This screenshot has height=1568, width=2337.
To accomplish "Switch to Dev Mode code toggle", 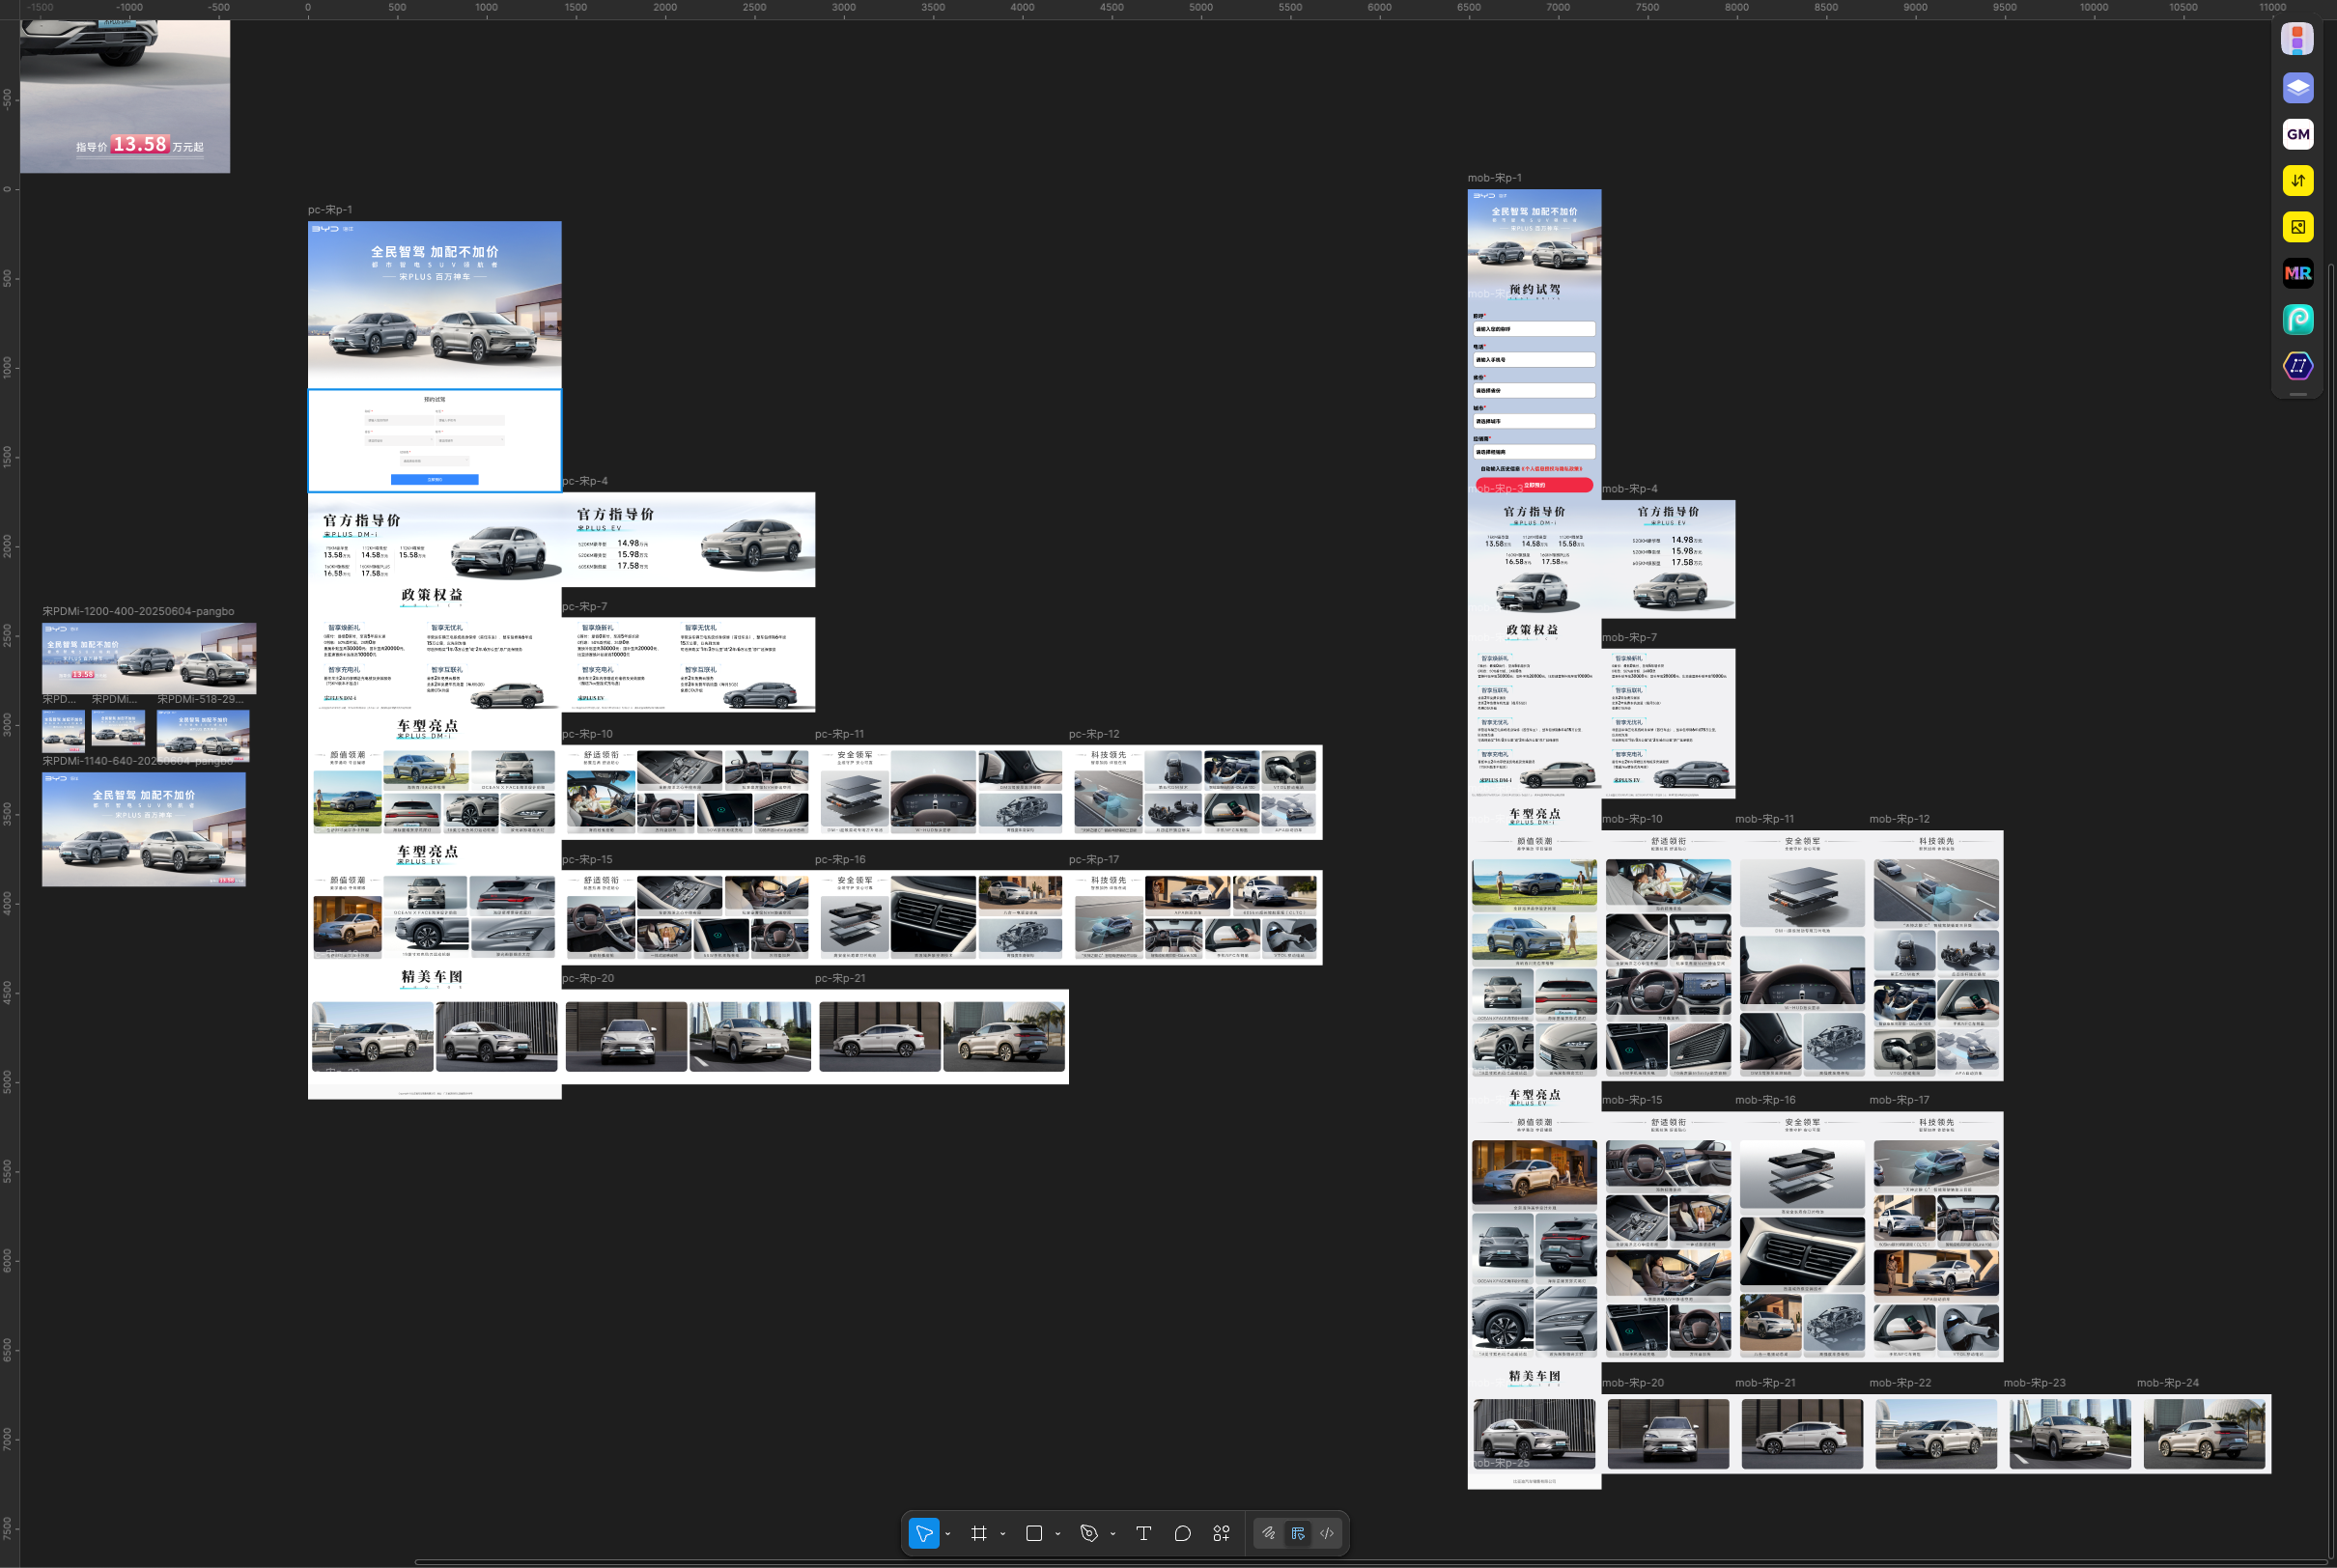I will [1327, 1533].
